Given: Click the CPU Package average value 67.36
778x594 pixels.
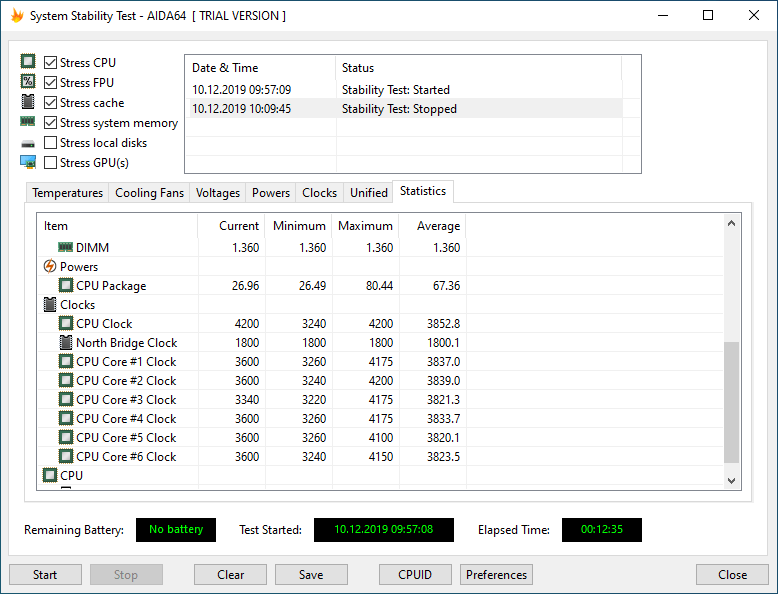Looking at the screenshot, I should click(x=446, y=285).
